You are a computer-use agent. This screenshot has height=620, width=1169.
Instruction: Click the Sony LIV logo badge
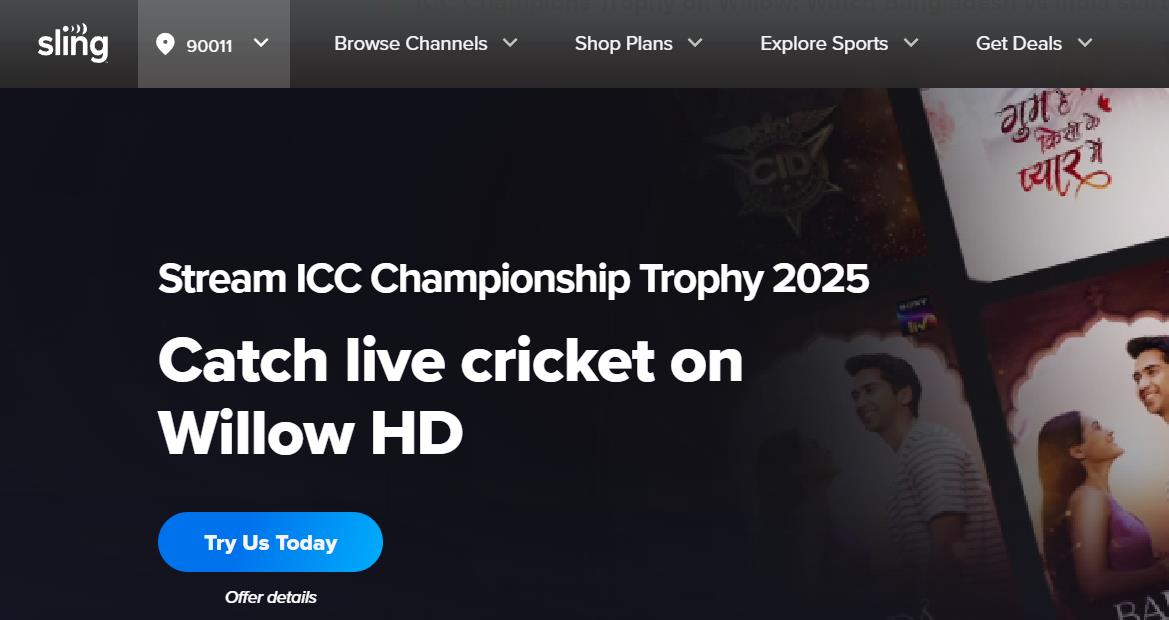pos(915,315)
